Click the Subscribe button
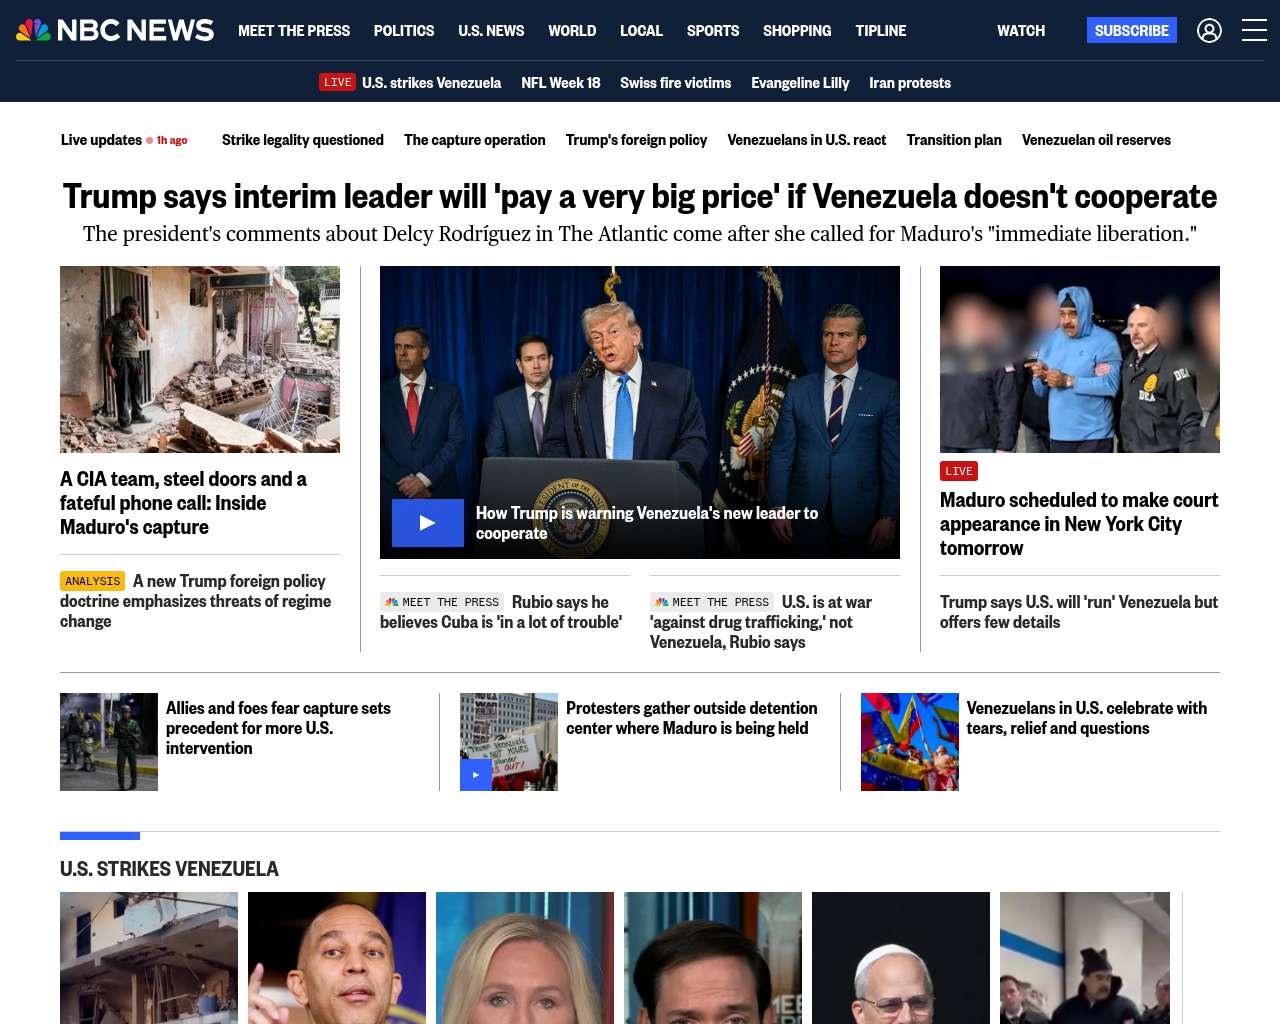This screenshot has width=1280, height=1024. pyautogui.click(x=1132, y=30)
